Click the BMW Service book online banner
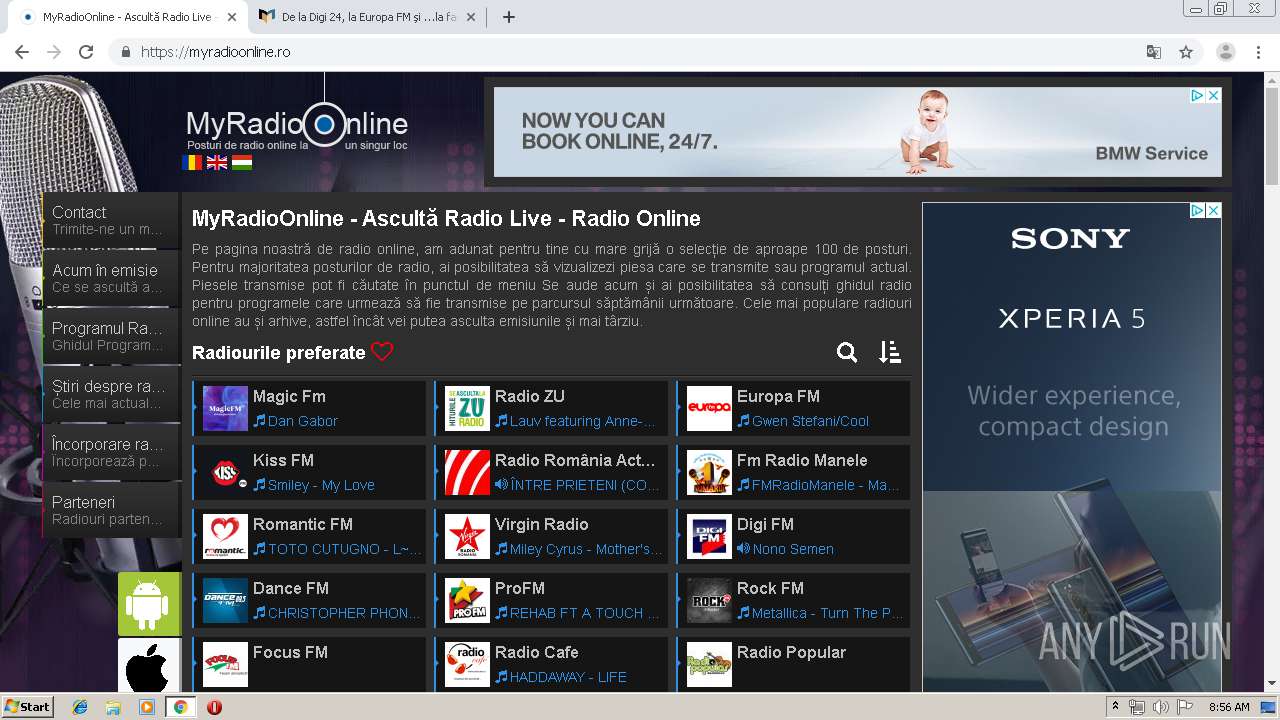The height and width of the screenshot is (720, 1280). coord(857,132)
